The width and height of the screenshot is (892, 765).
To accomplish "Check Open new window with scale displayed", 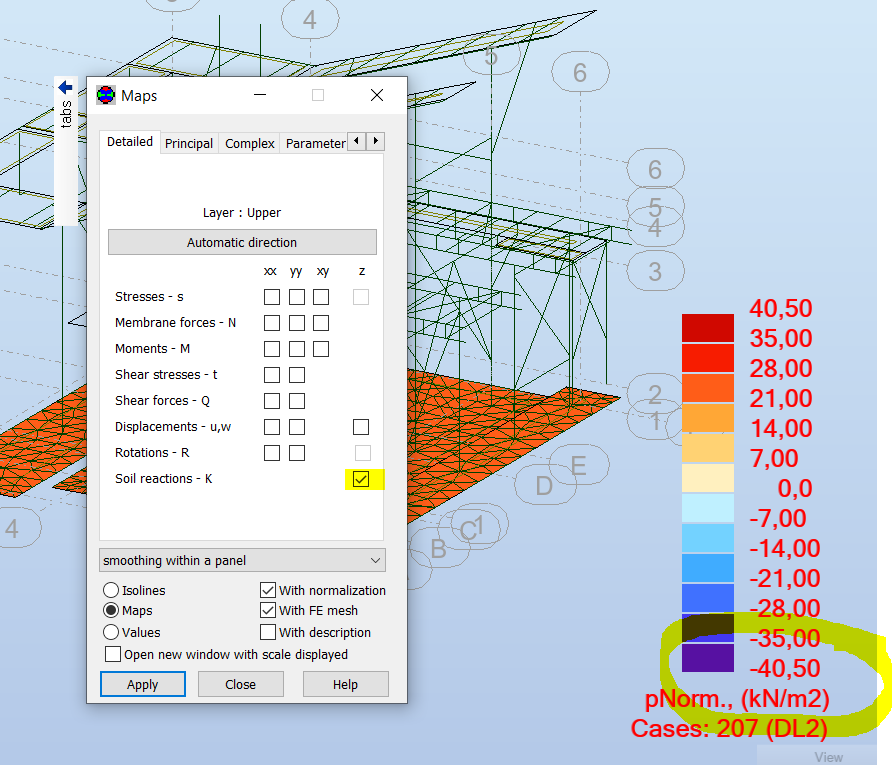I will tap(114, 654).
